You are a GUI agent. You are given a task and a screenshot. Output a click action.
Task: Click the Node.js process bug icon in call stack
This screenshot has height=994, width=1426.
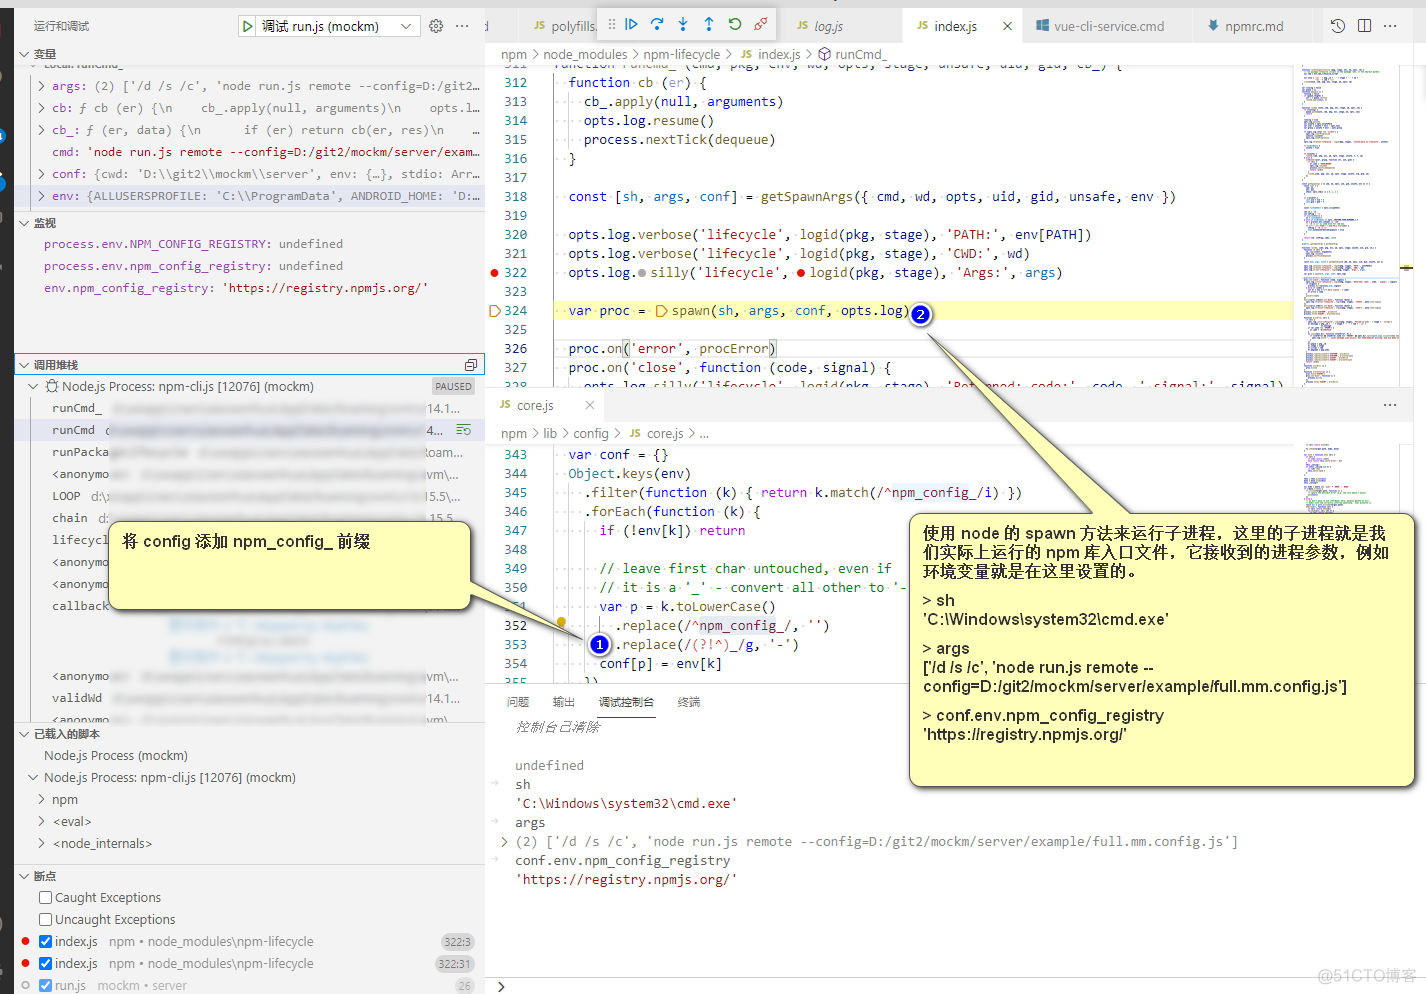[x=53, y=386]
